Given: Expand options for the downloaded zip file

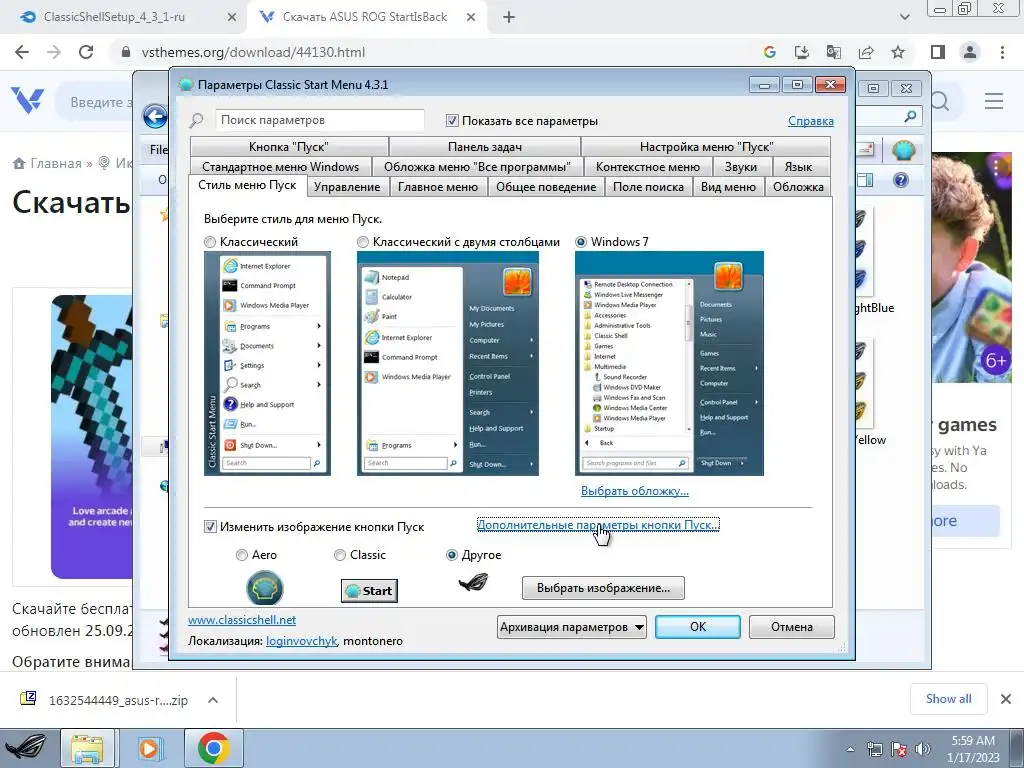Looking at the screenshot, I should click(213, 700).
